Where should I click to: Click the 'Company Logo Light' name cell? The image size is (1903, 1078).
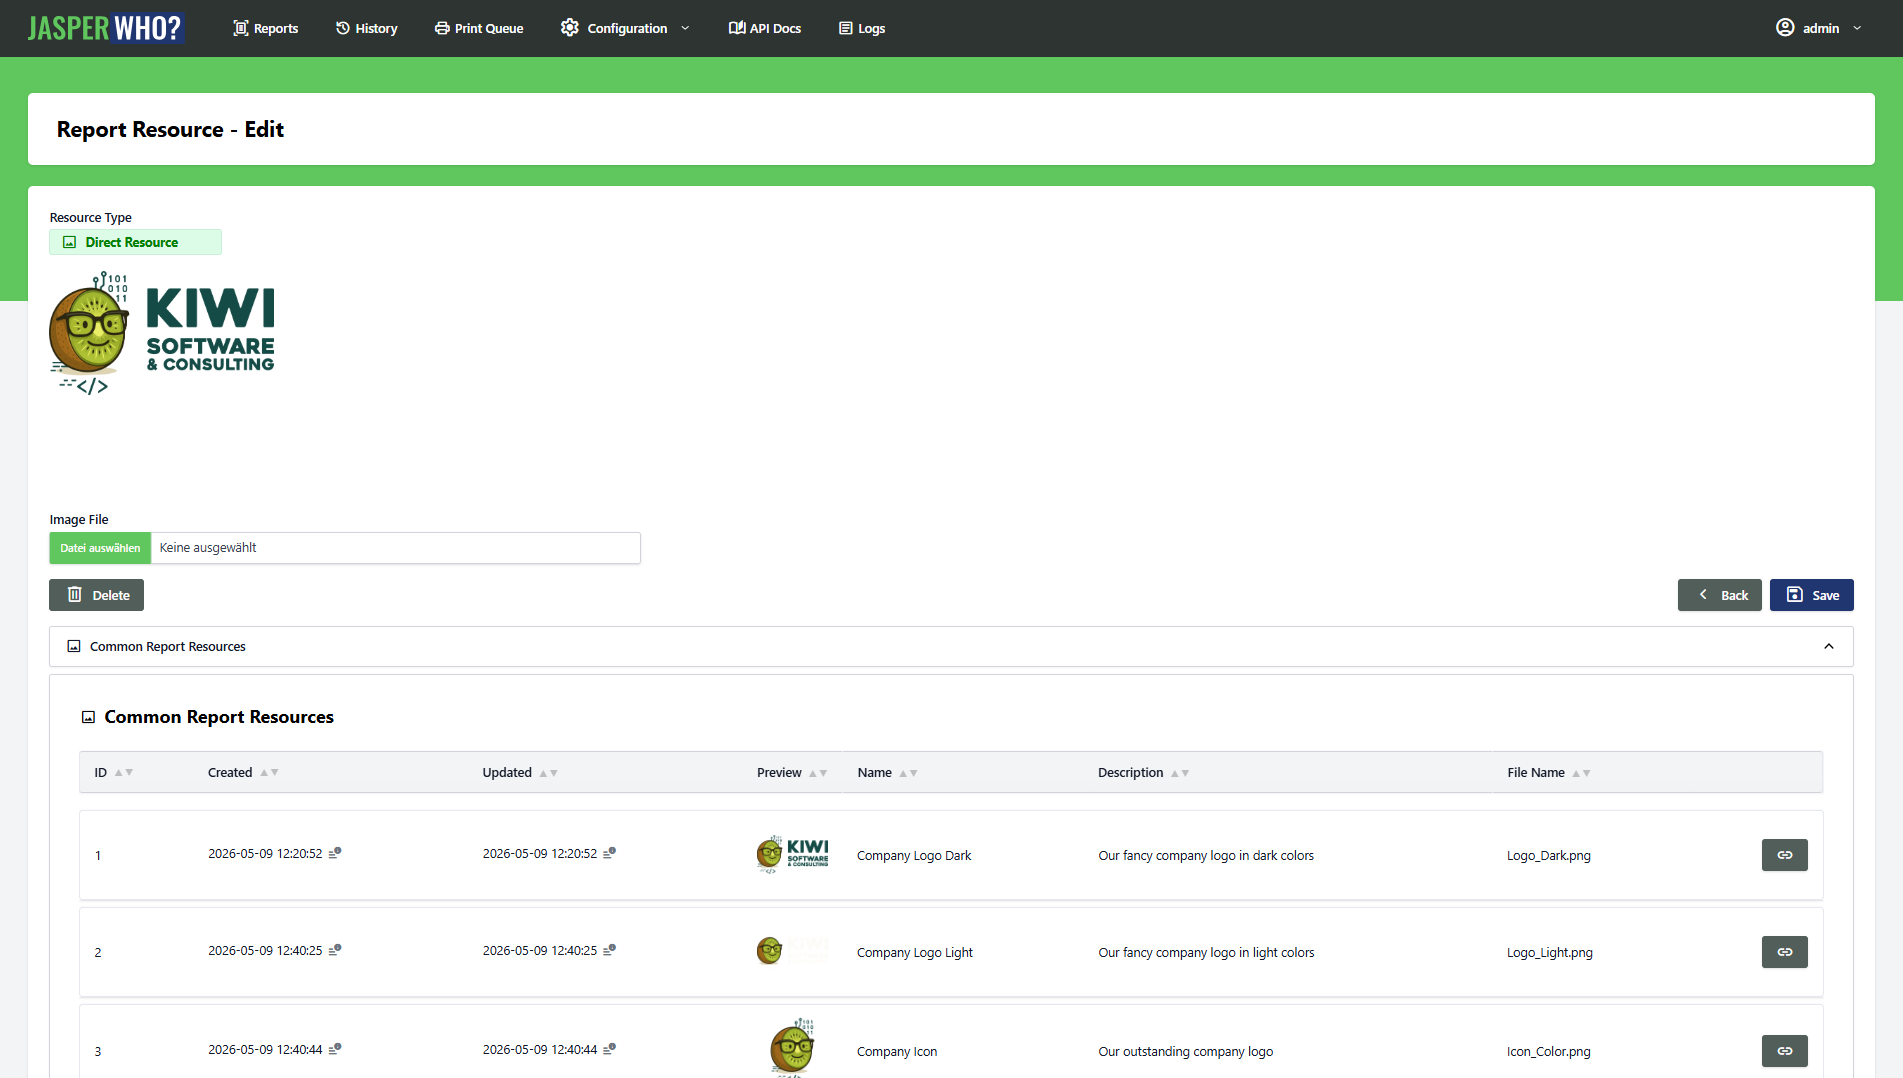point(915,953)
